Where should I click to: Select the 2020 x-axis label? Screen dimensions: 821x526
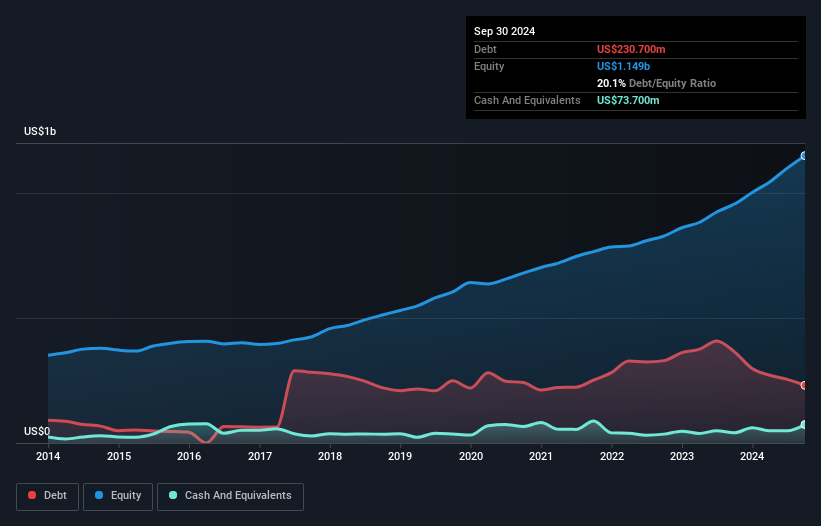point(471,456)
